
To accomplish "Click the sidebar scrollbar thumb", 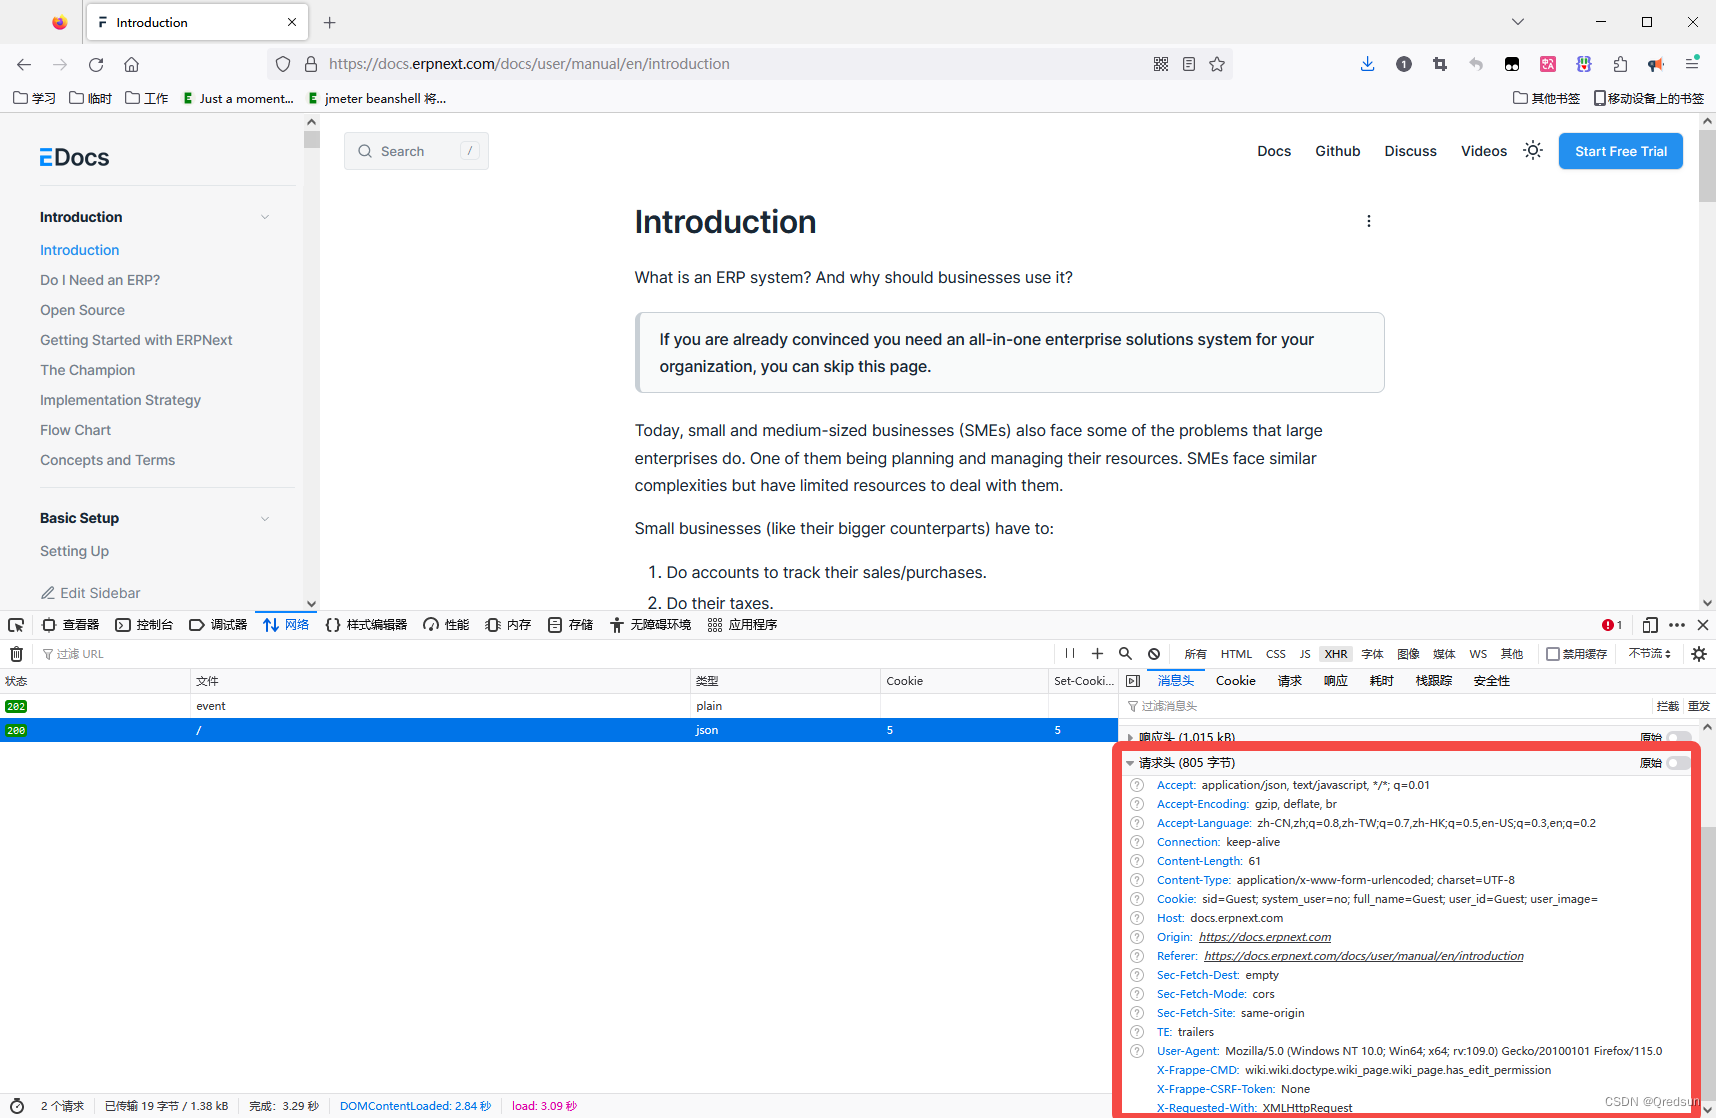I will (x=312, y=139).
